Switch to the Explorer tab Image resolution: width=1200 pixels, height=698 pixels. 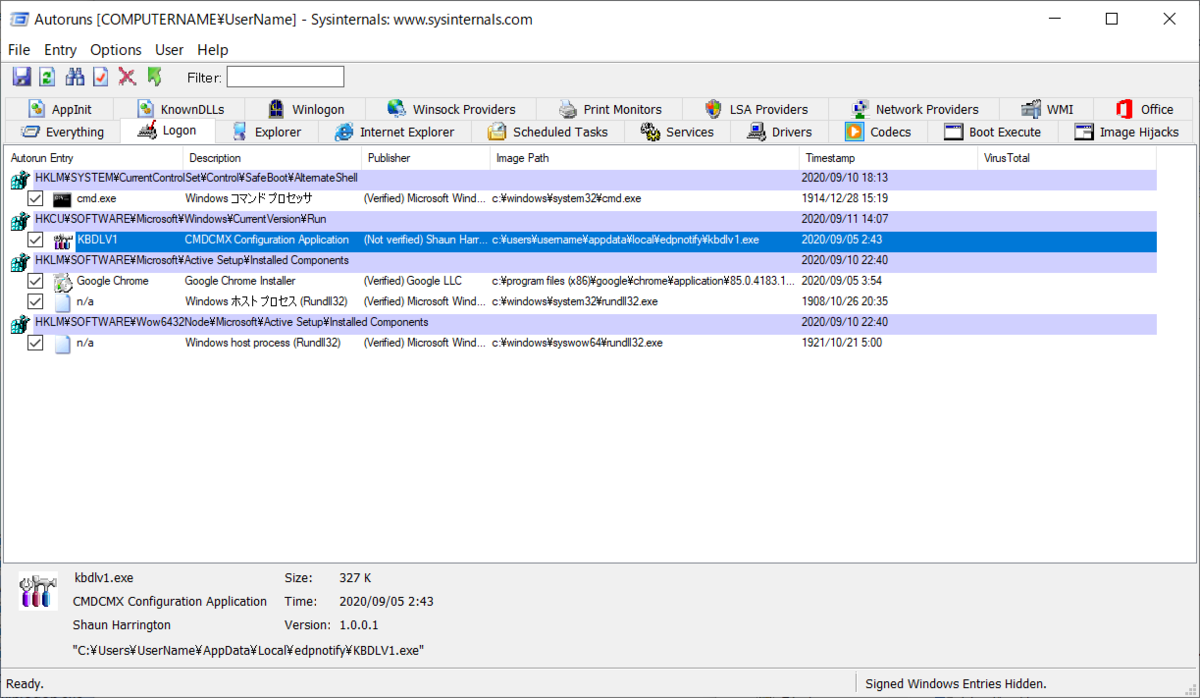point(269,132)
